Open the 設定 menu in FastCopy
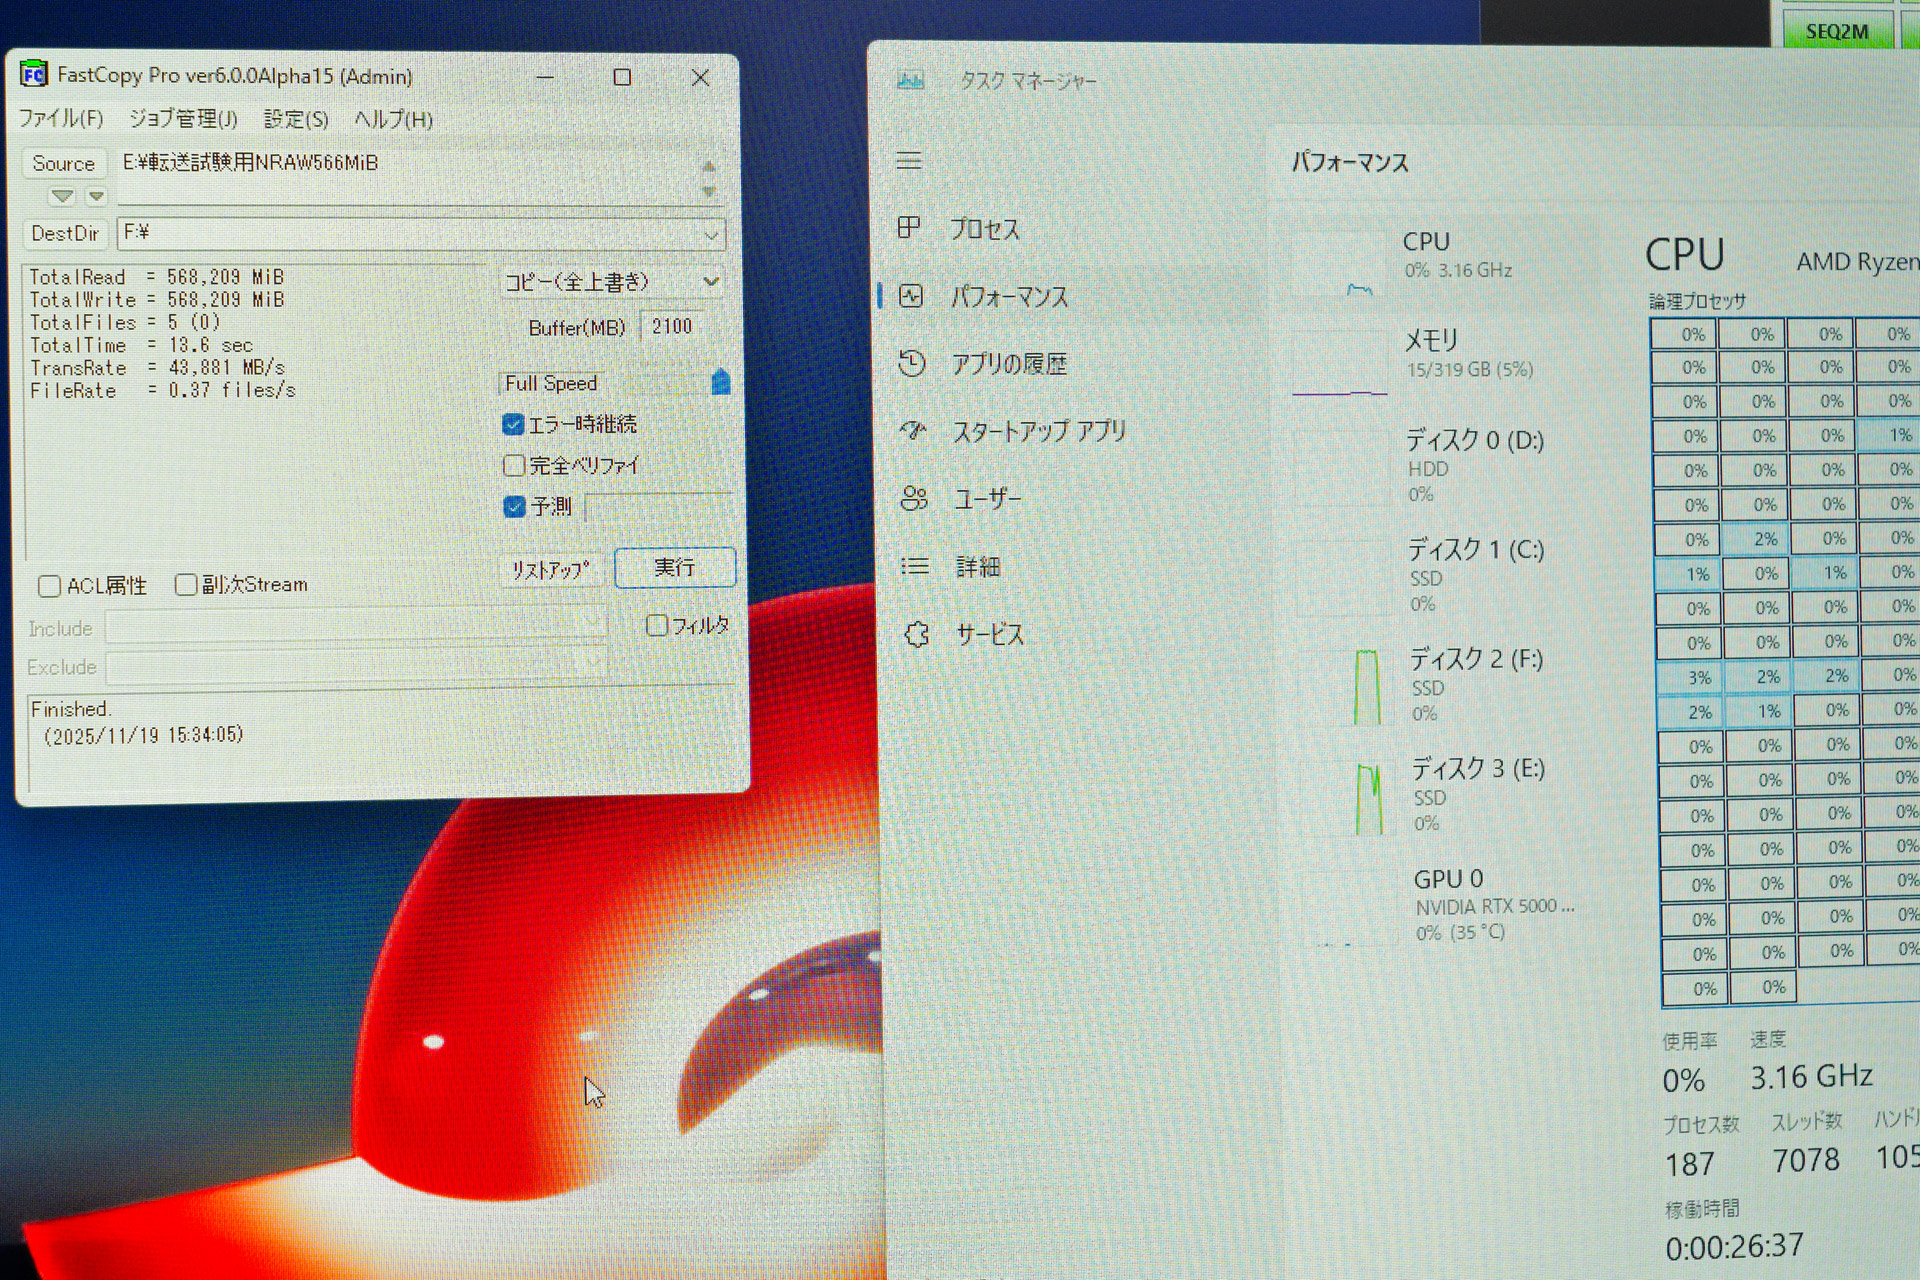Image resolution: width=1920 pixels, height=1280 pixels. point(294,119)
